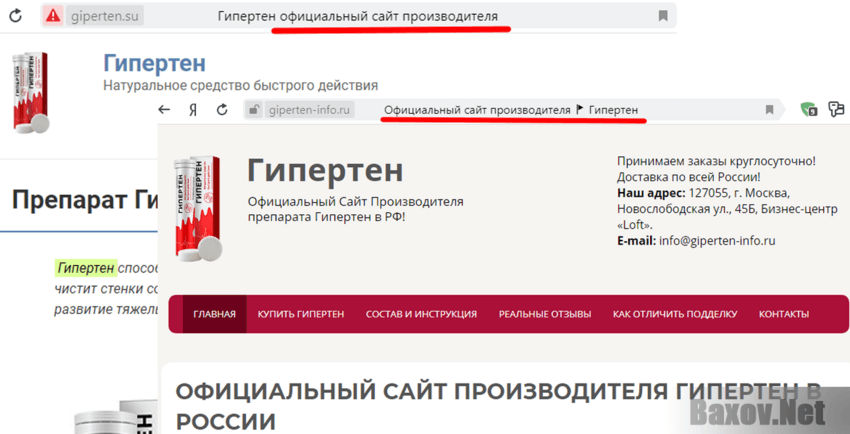Click 'Принимаем заказы круглосуточно!' text

[x=716, y=161]
